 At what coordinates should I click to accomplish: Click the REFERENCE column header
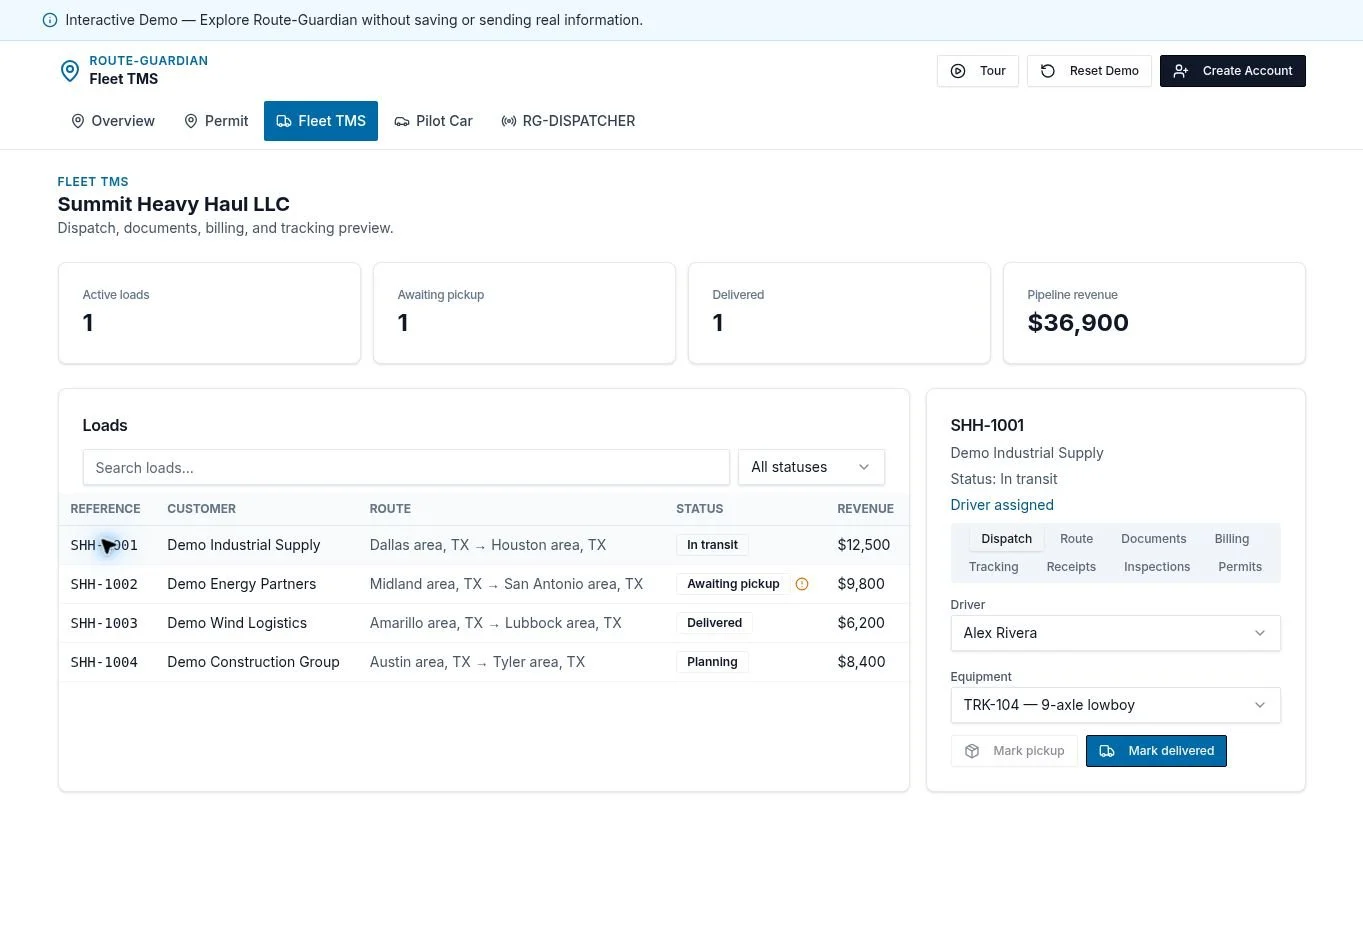(x=105, y=509)
